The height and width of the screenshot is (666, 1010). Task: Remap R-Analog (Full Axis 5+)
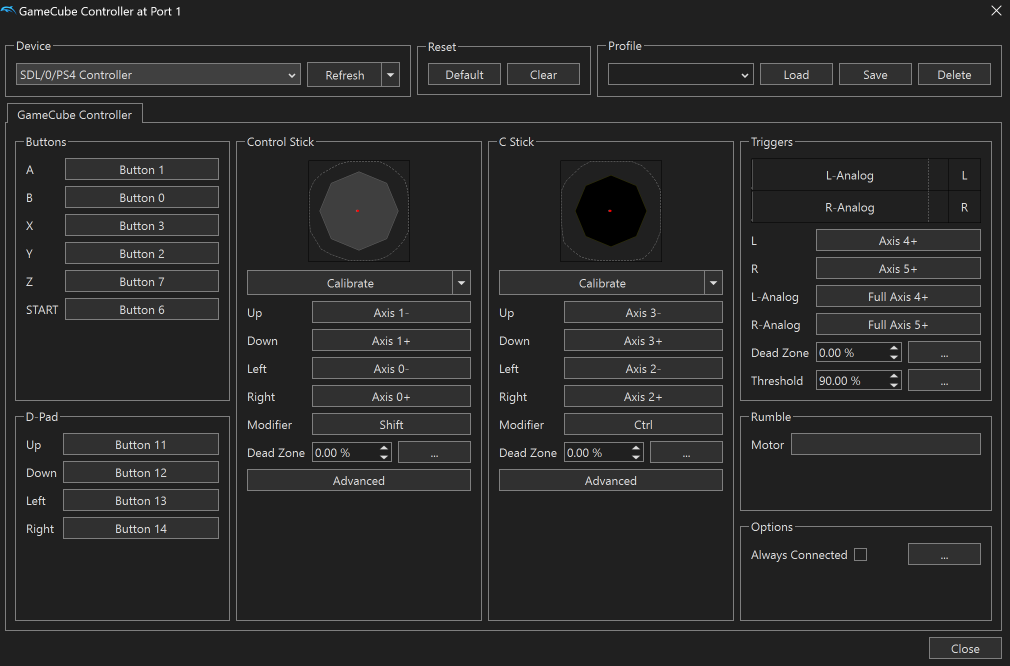[x=898, y=325]
